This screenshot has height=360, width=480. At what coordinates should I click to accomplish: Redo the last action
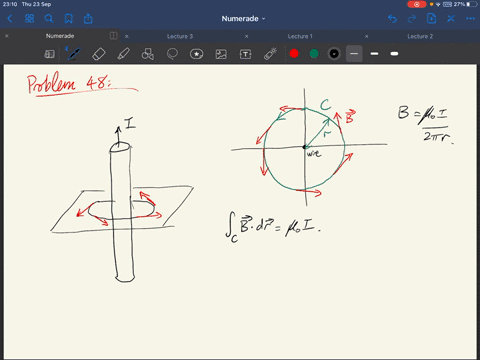pos(412,19)
